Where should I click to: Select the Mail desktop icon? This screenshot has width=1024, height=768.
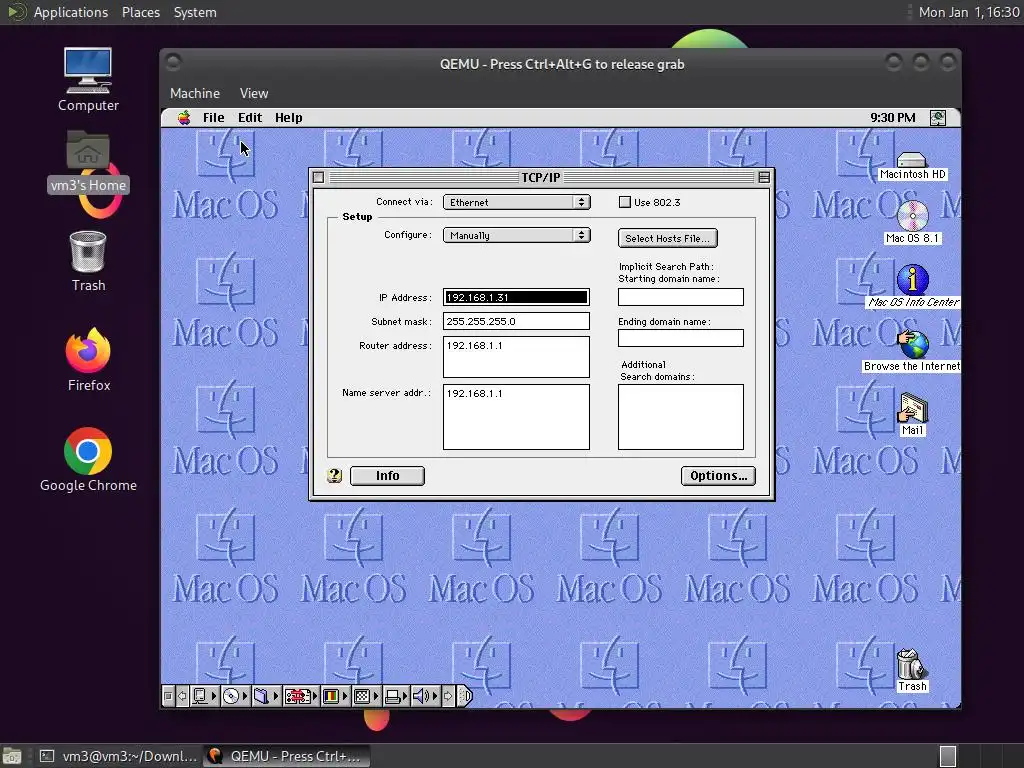[912, 415]
